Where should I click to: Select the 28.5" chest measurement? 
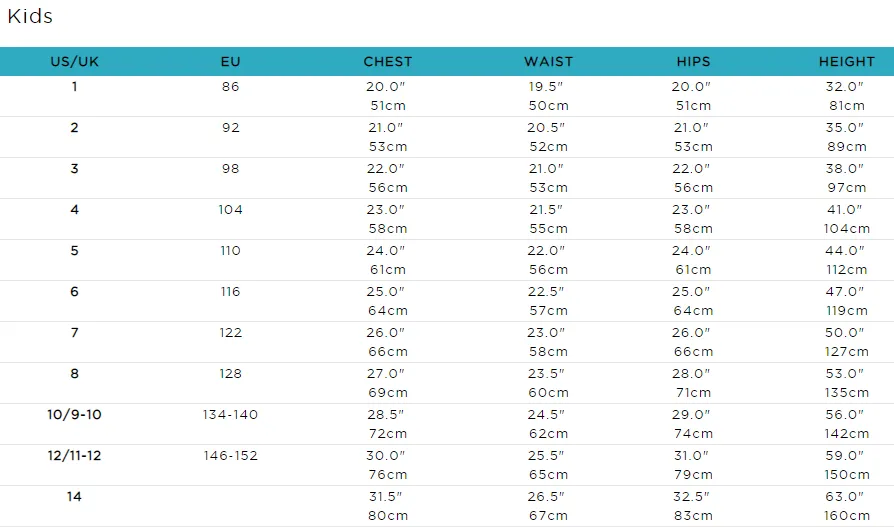[x=385, y=415]
